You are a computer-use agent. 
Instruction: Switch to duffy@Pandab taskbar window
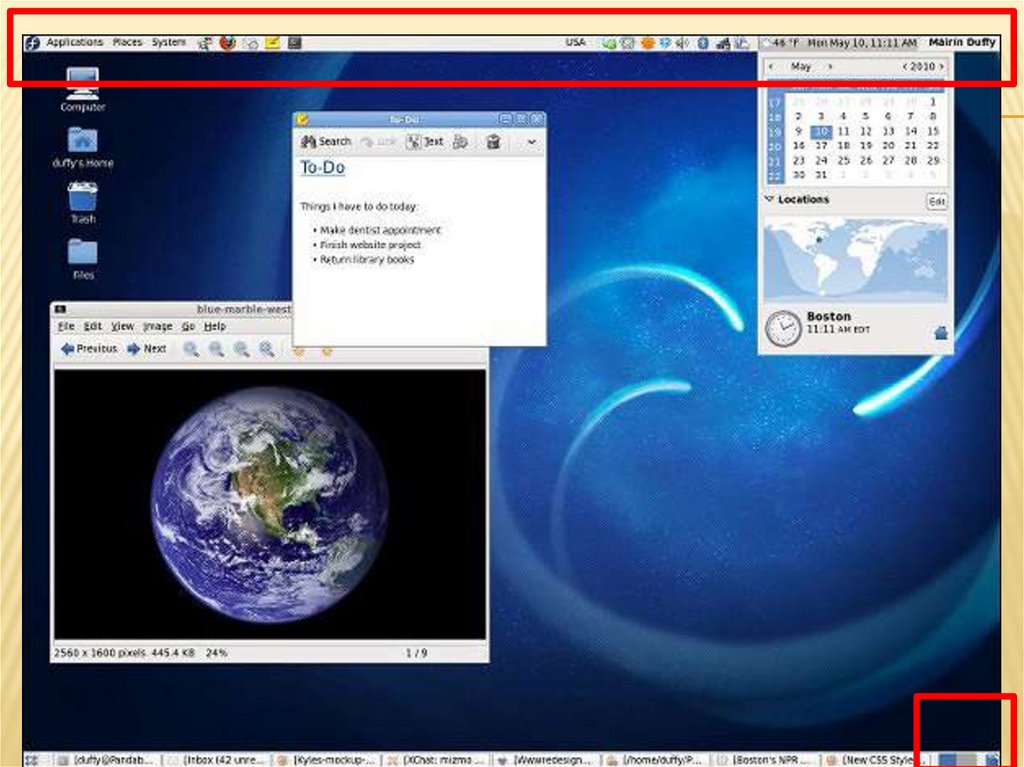pos(106,760)
